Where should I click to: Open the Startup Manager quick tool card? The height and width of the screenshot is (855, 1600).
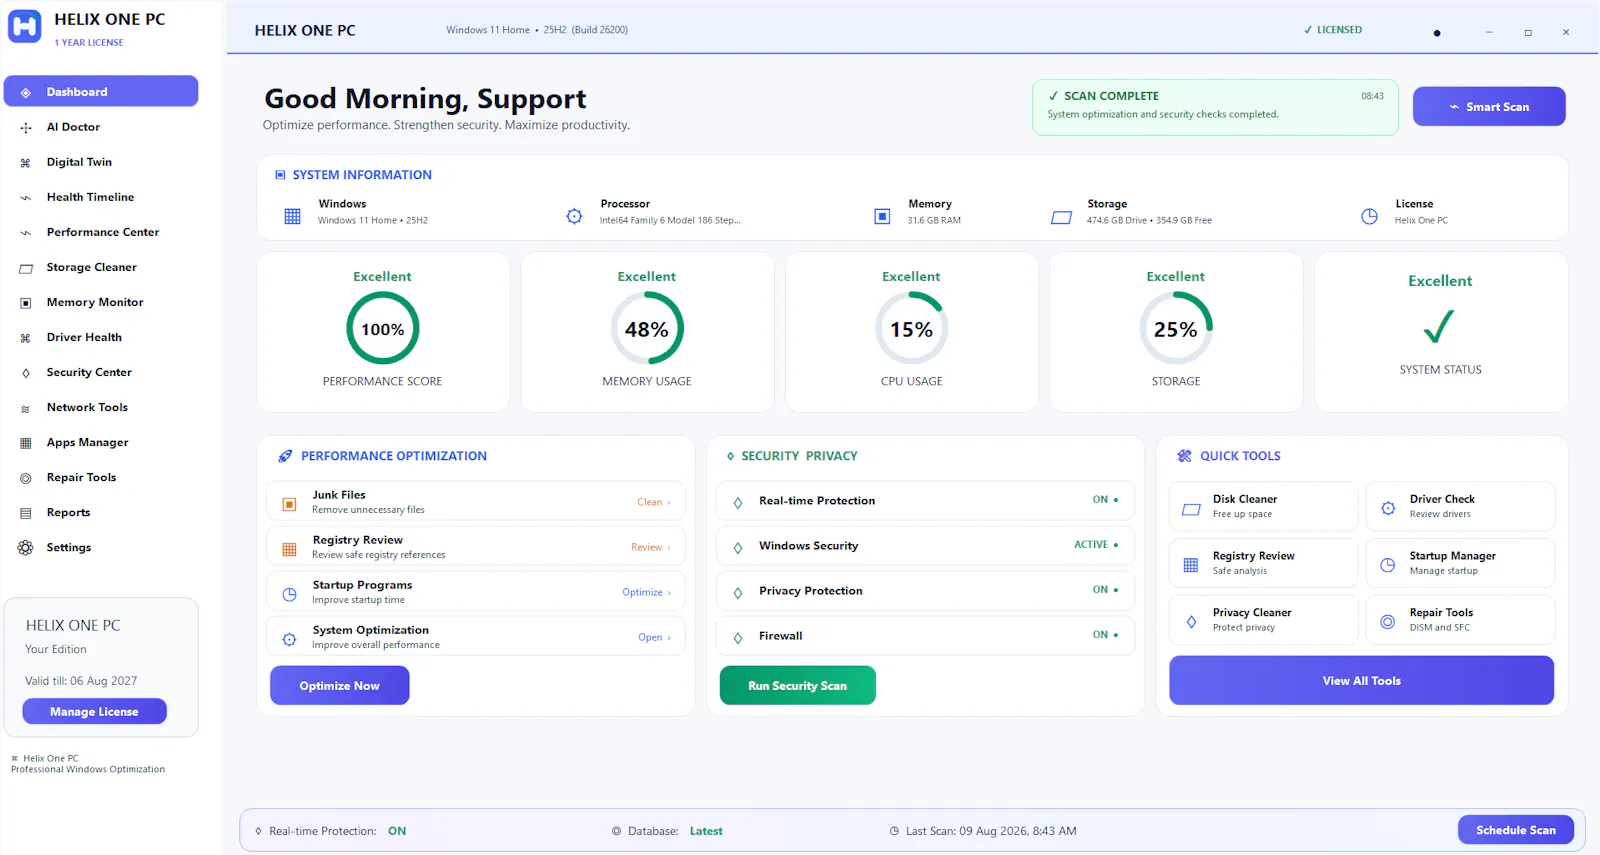(x=1460, y=563)
